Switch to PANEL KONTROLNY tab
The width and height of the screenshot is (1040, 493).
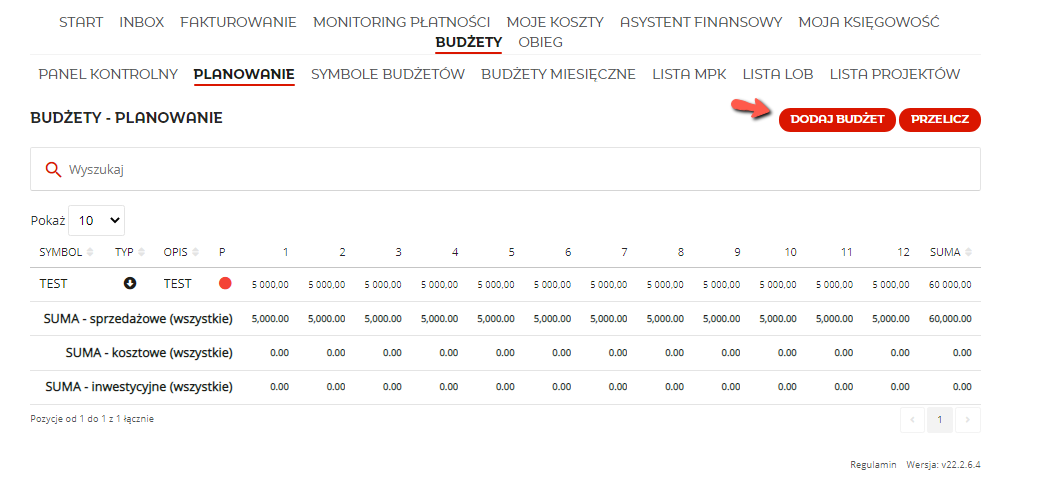[108, 74]
